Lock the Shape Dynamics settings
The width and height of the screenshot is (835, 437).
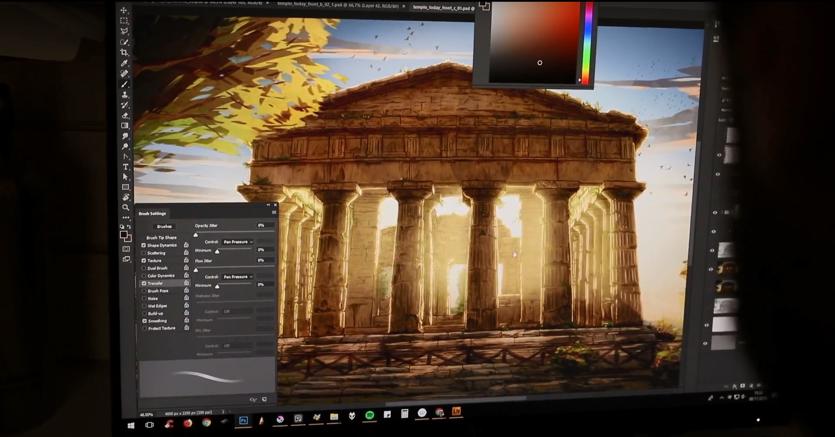(x=186, y=245)
